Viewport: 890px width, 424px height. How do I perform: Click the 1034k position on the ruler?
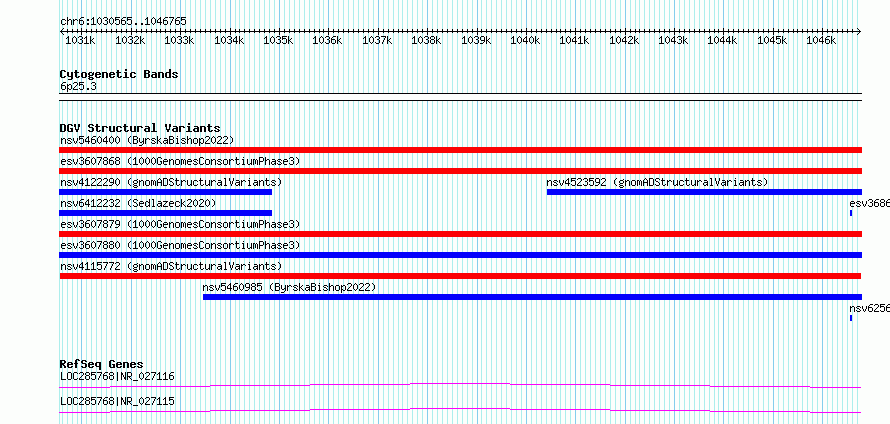[x=229, y=40]
